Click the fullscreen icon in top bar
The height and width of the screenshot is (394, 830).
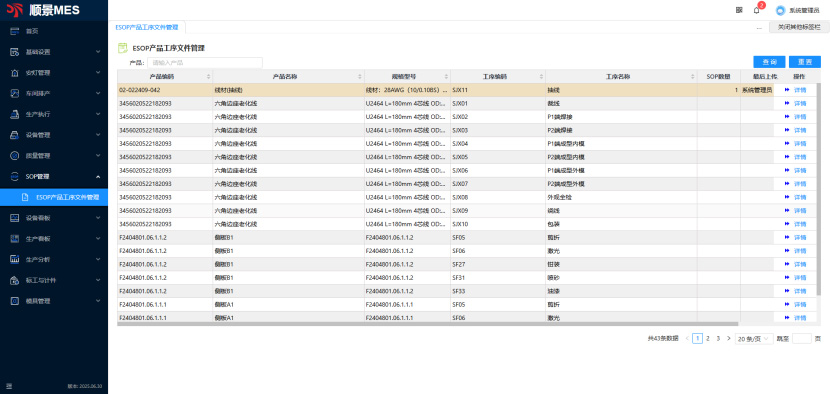(x=739, y=10)
